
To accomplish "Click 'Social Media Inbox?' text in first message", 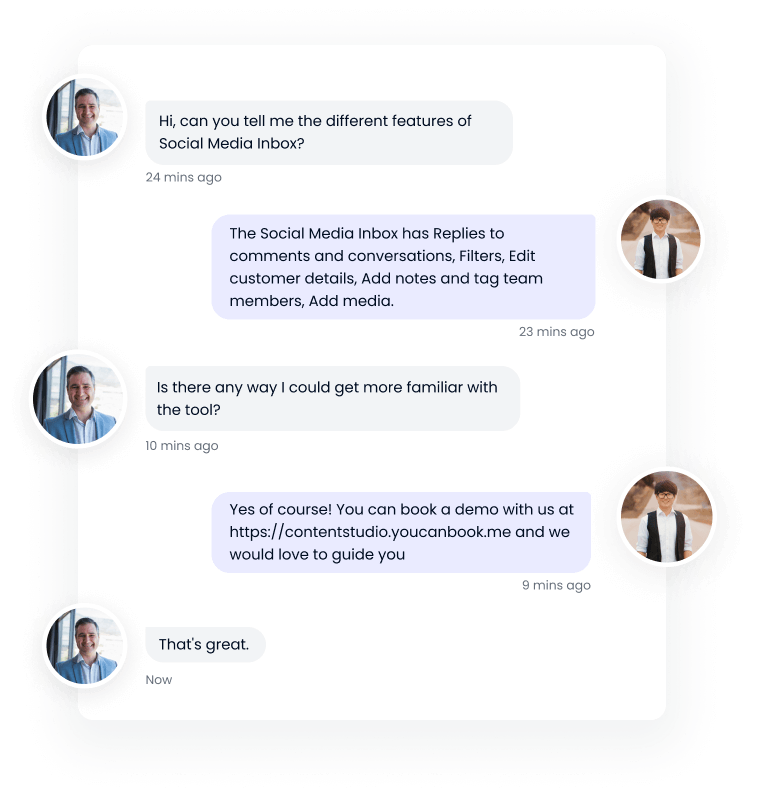I will [231, 143].
